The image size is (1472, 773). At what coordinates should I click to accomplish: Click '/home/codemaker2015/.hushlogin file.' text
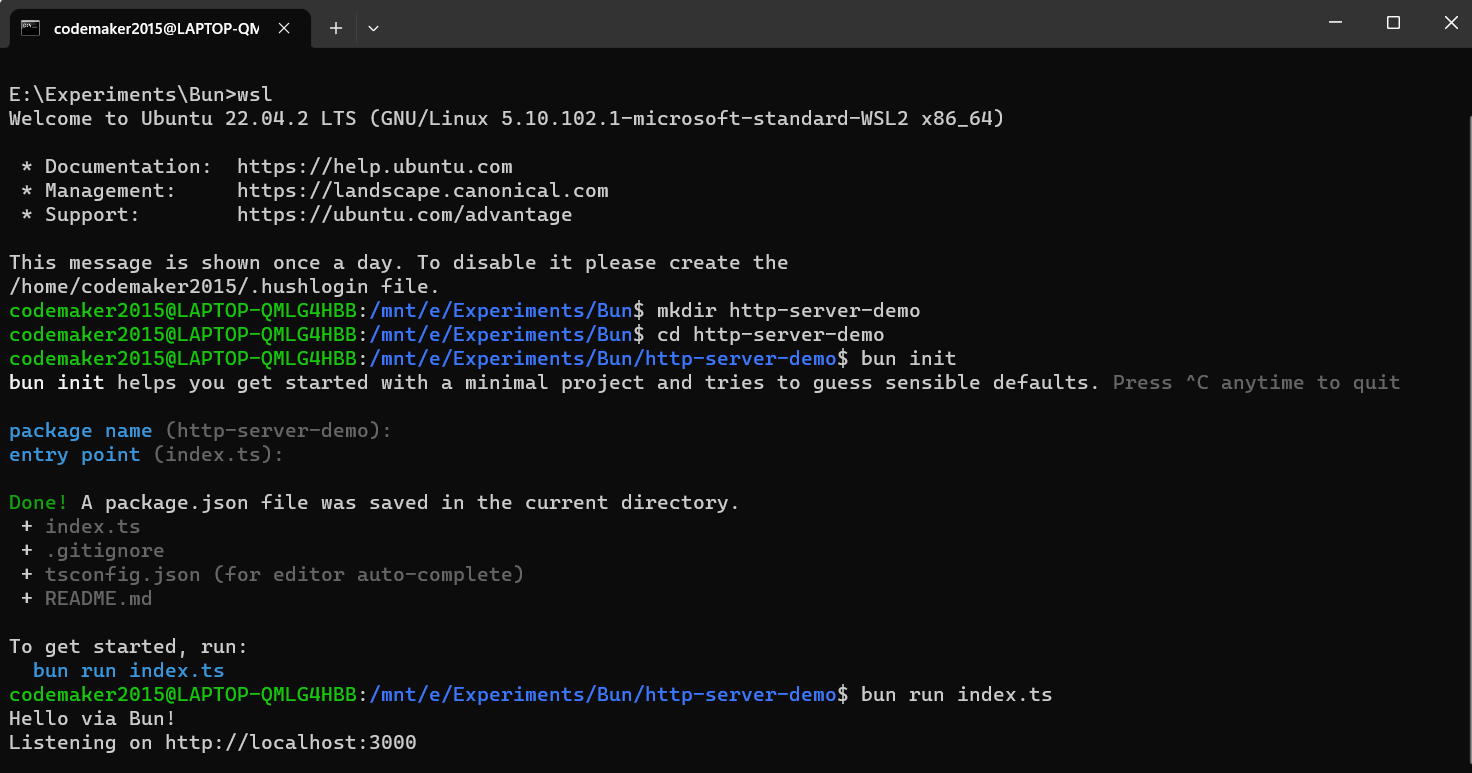[x=225, y=287]
